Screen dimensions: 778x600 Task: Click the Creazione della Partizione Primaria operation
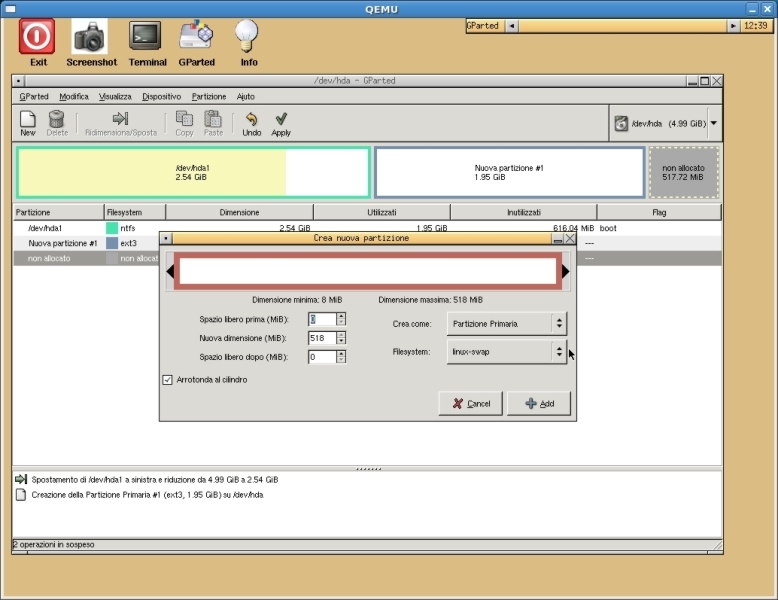(x=147, y=495)
